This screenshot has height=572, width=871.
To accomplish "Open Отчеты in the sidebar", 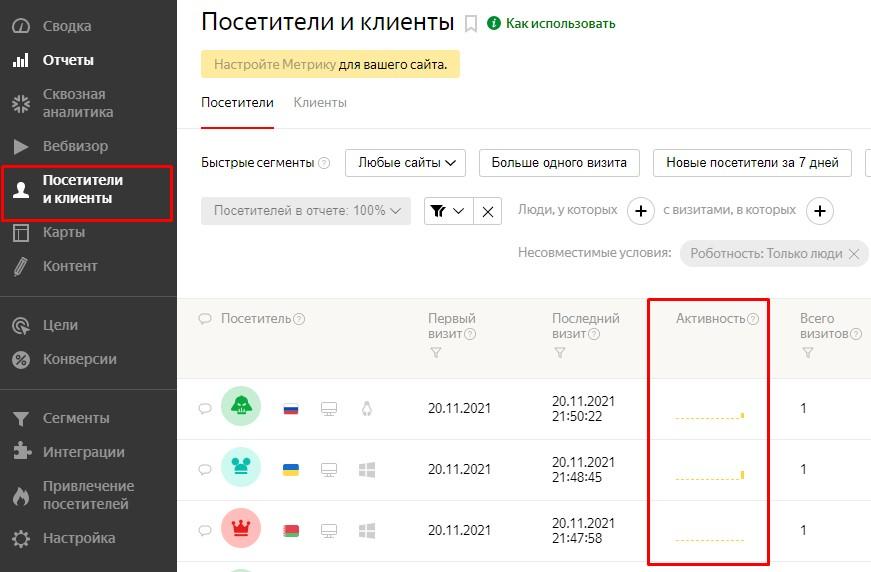I will tap(54, 60).
